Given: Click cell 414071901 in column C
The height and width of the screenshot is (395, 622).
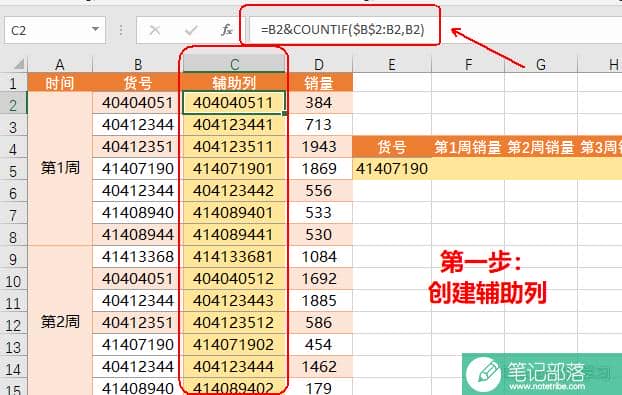Looking at the screenshot, I should (x=234, y=169).
